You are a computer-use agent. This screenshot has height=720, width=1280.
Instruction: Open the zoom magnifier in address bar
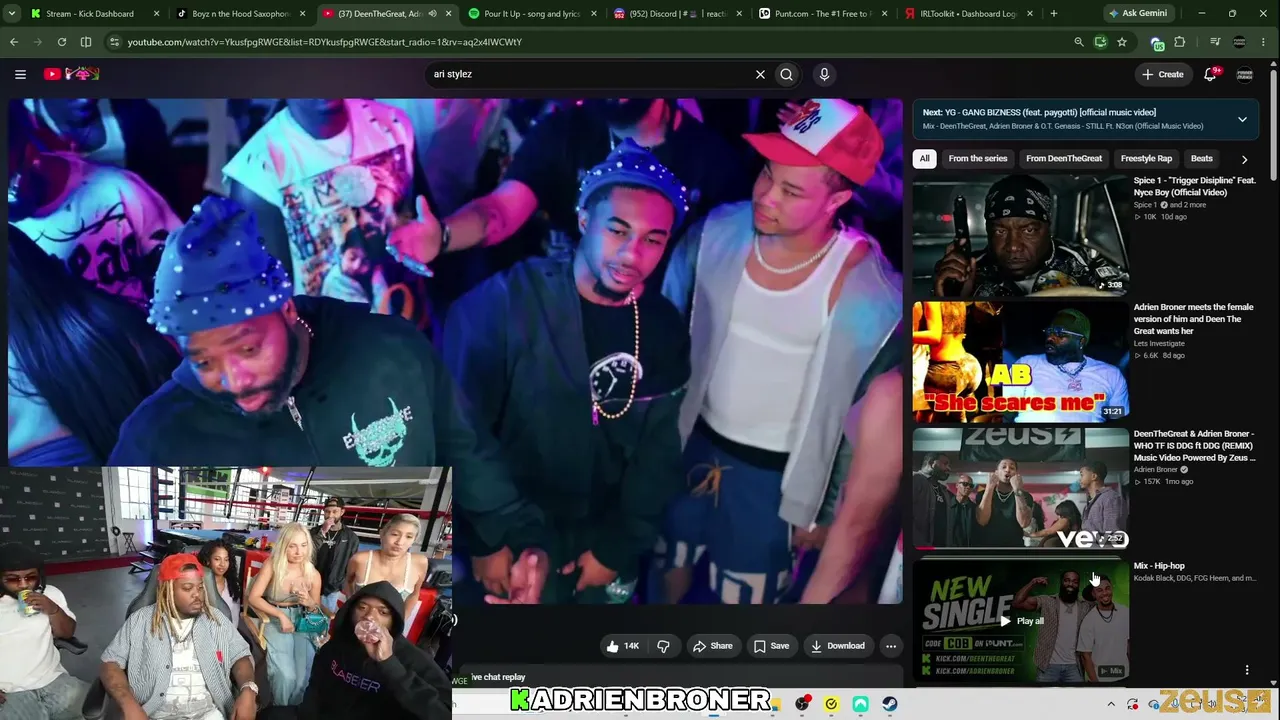1078,42
